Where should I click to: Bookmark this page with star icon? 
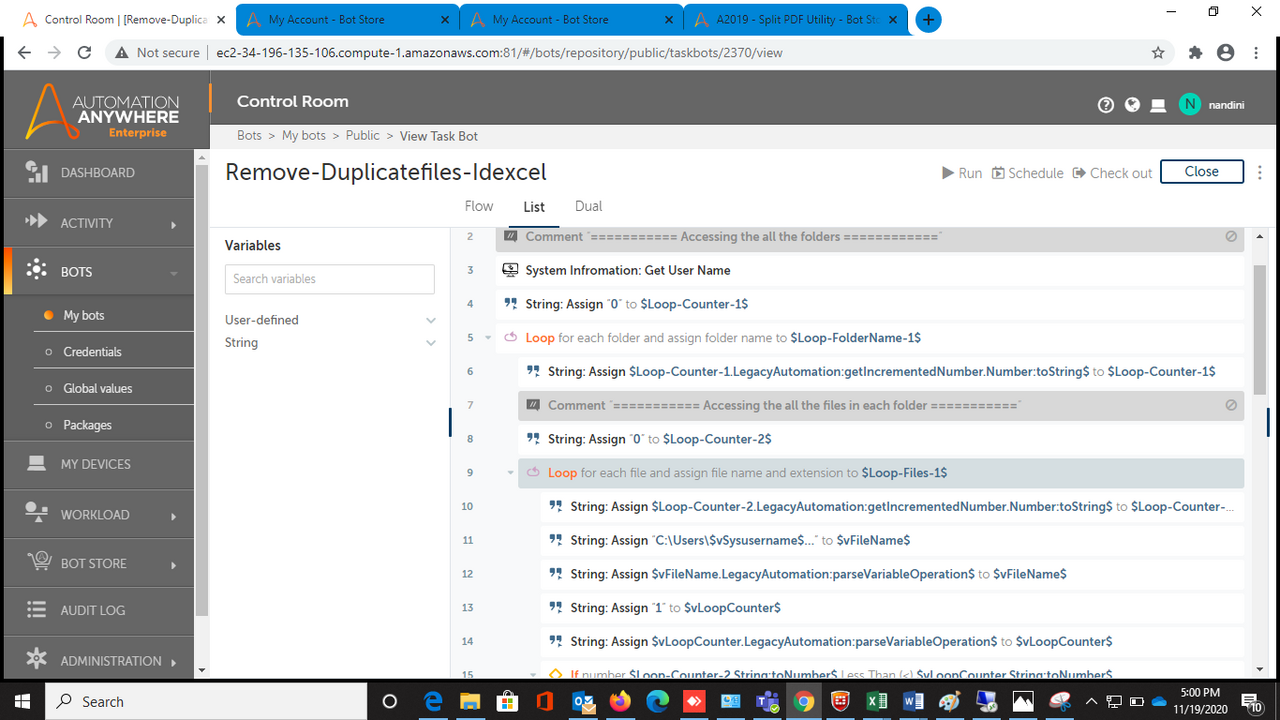pos(1158,53)
